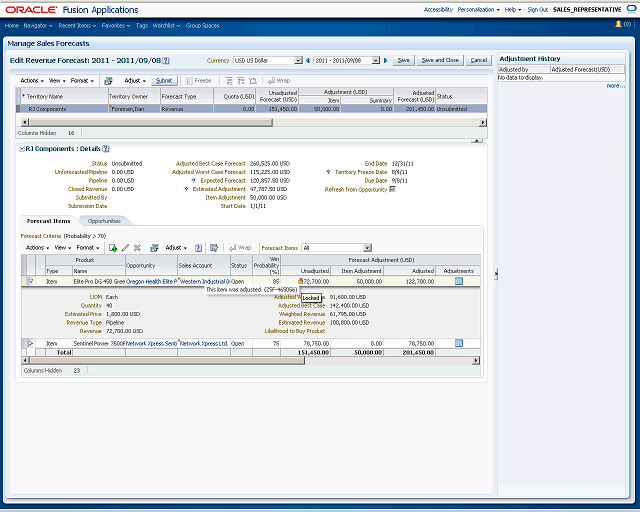Open View menu in Forecast Items toolbar

63,248
